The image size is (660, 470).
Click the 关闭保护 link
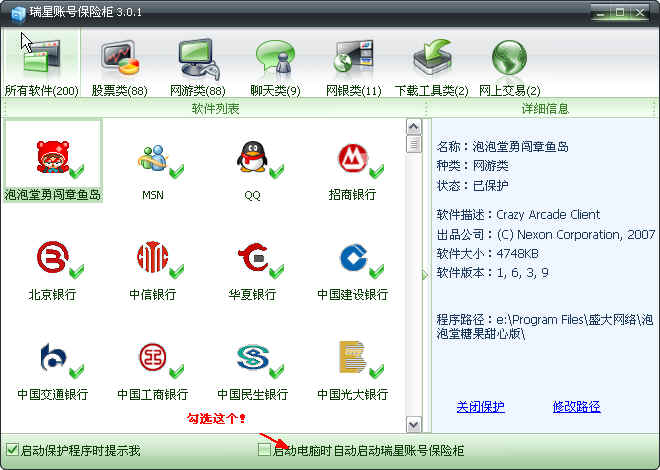click(x=480, y=407)
